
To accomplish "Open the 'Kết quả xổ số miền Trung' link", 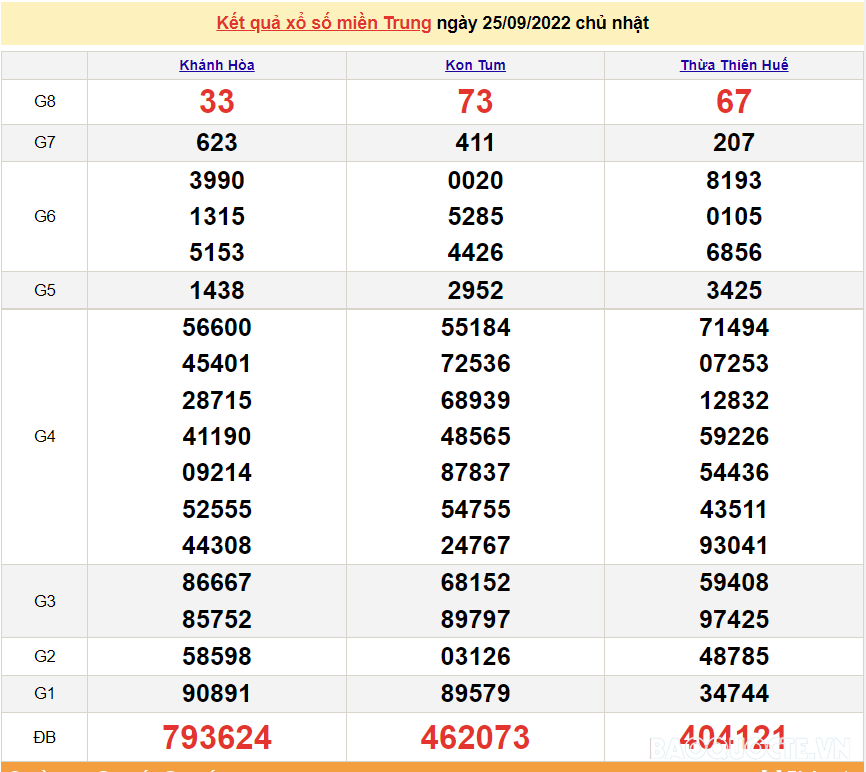I will 324,23.
